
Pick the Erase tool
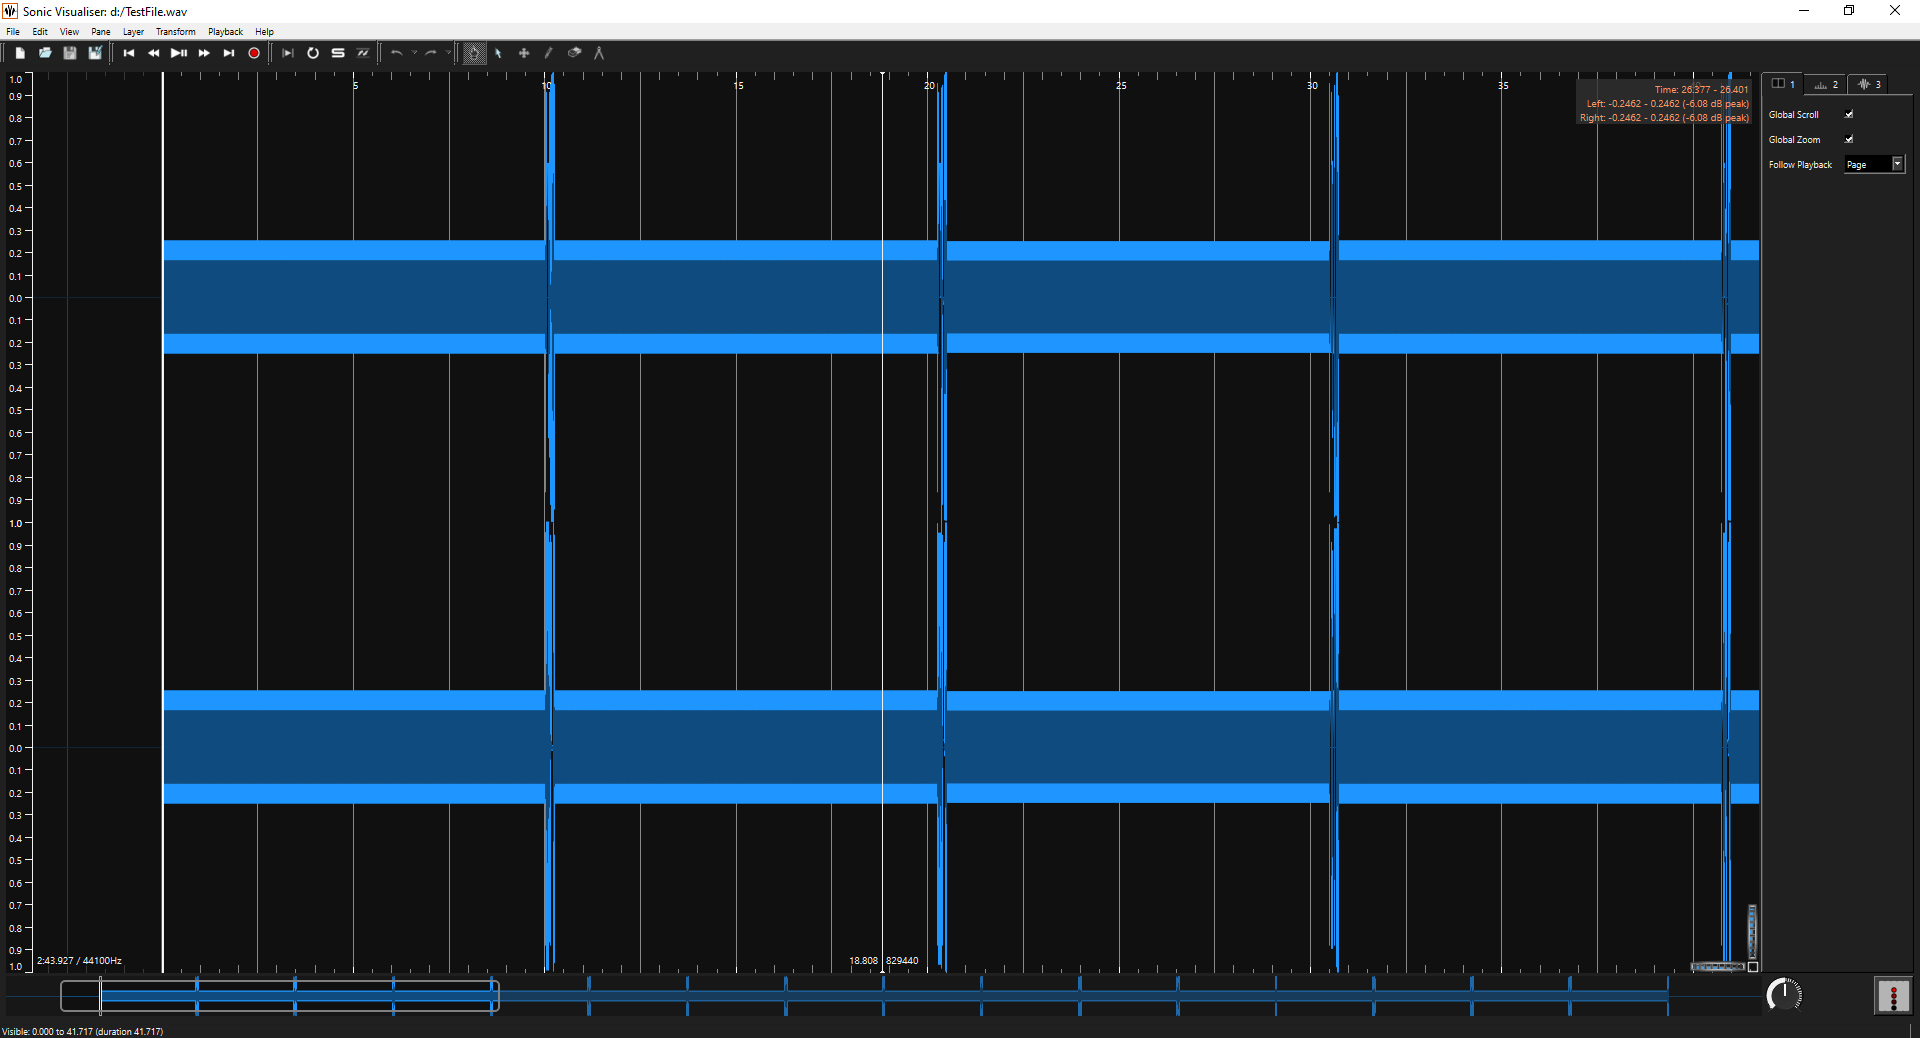(573, 53)
